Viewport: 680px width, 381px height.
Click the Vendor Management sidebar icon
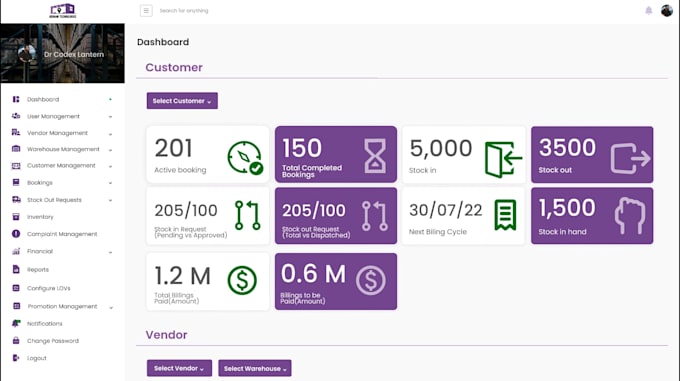click(x=16, y=133)
